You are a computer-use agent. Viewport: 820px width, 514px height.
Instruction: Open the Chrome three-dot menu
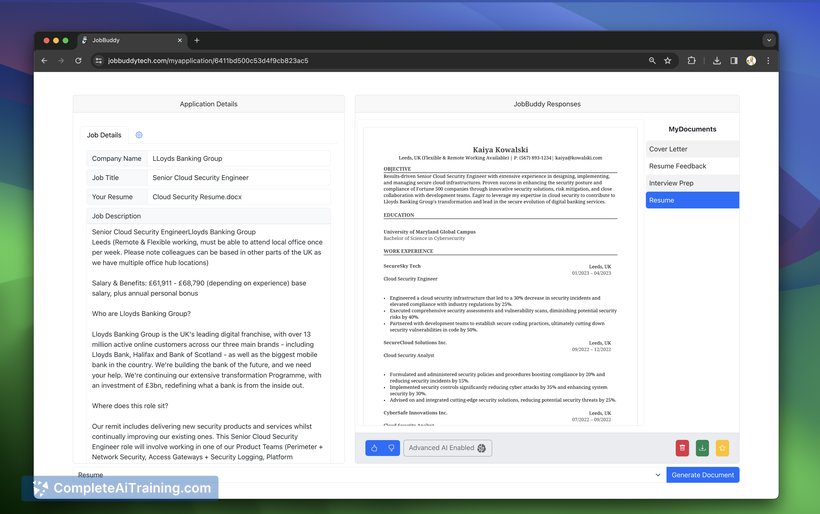click(768, 61)
